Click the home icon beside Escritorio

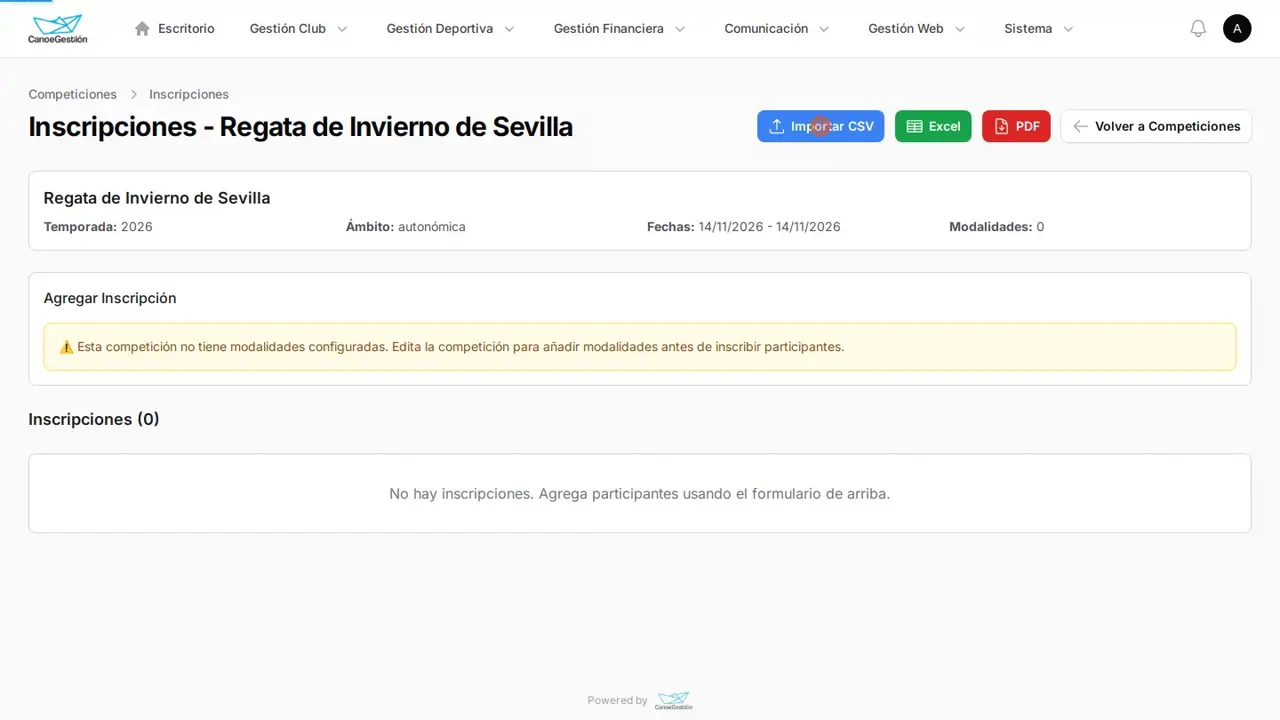coord(142,29)
